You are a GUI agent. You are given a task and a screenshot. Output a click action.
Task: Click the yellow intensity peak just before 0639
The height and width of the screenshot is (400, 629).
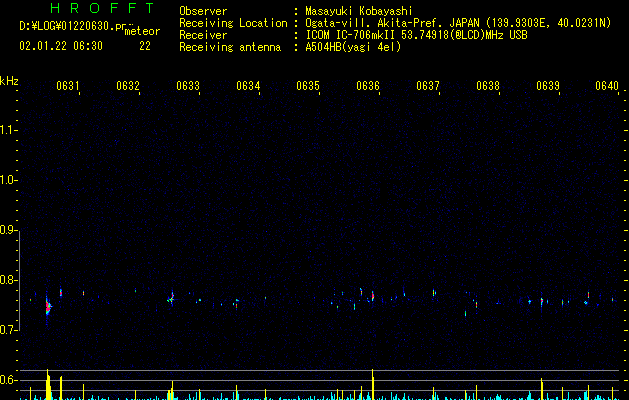542,389
